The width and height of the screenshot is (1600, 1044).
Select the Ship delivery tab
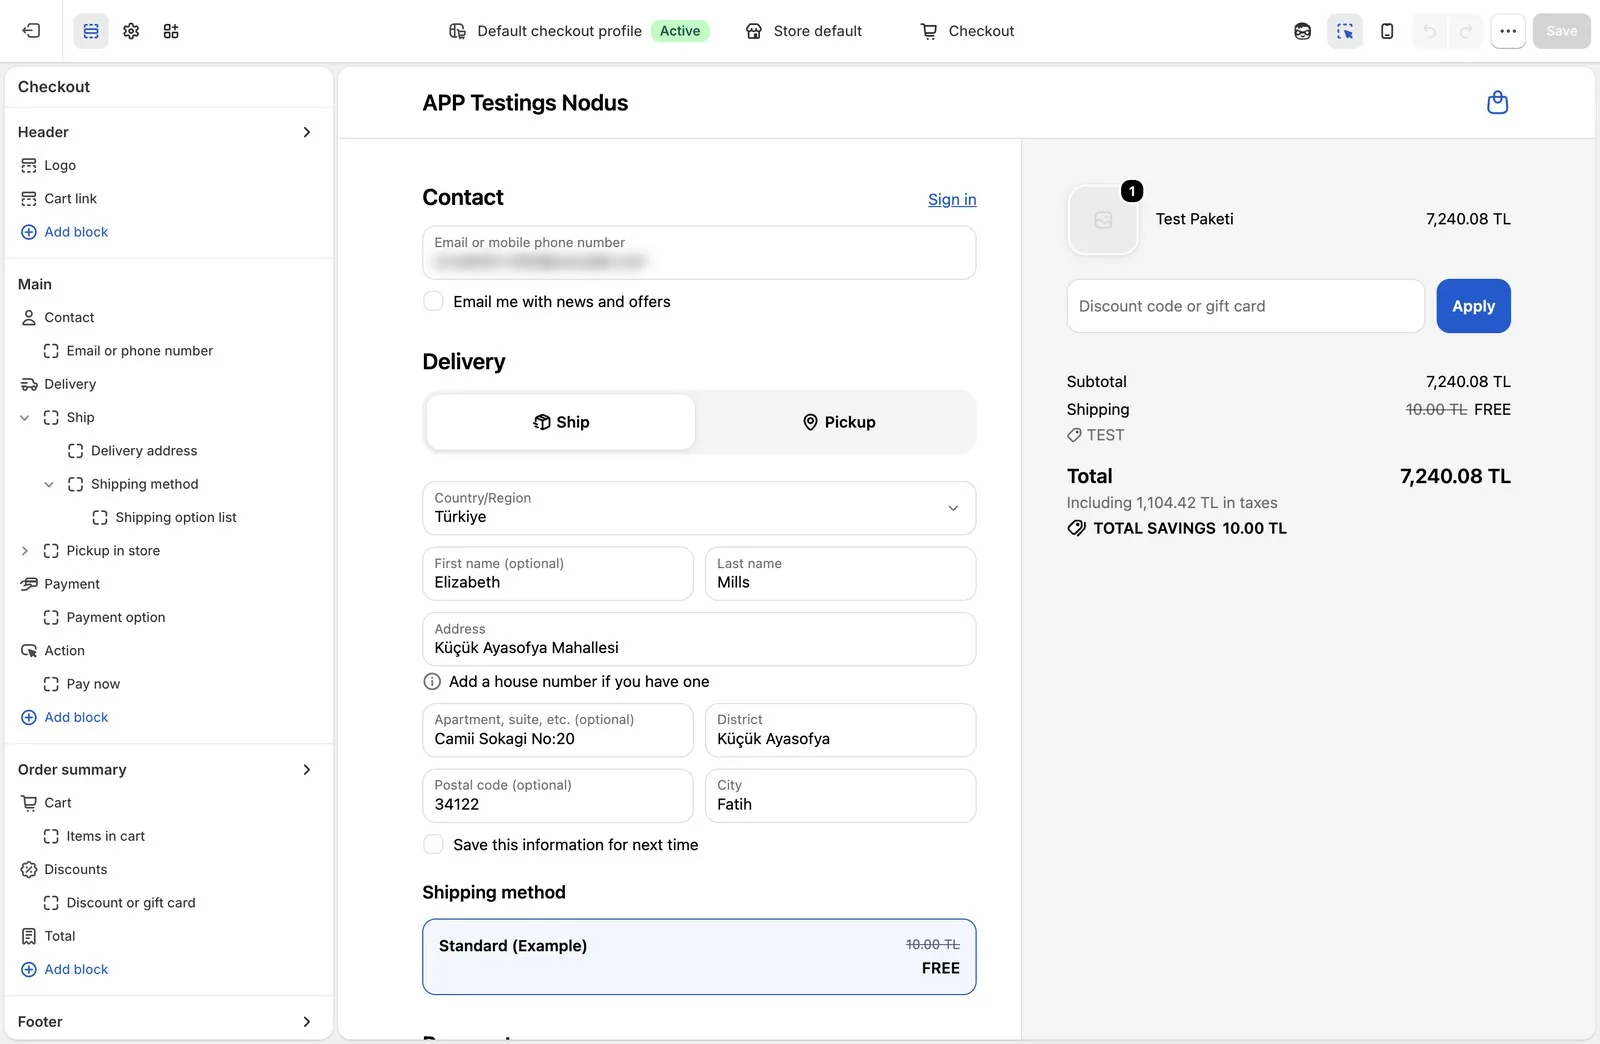click(561, 422)
